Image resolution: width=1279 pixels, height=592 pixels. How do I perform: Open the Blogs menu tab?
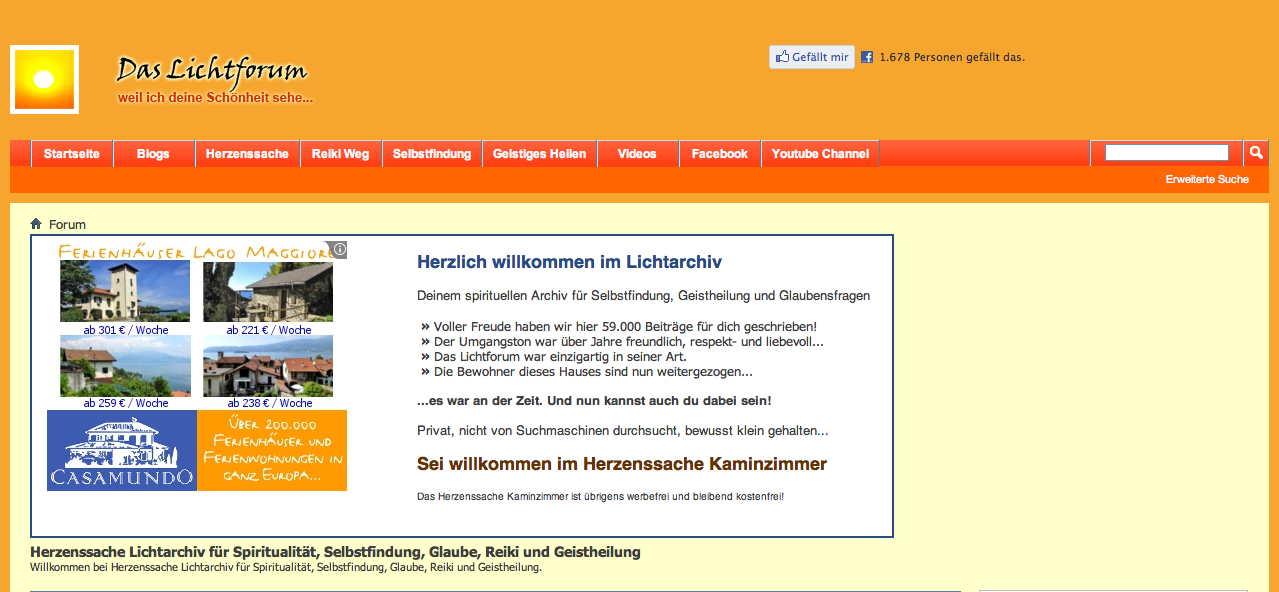(153, 154)
